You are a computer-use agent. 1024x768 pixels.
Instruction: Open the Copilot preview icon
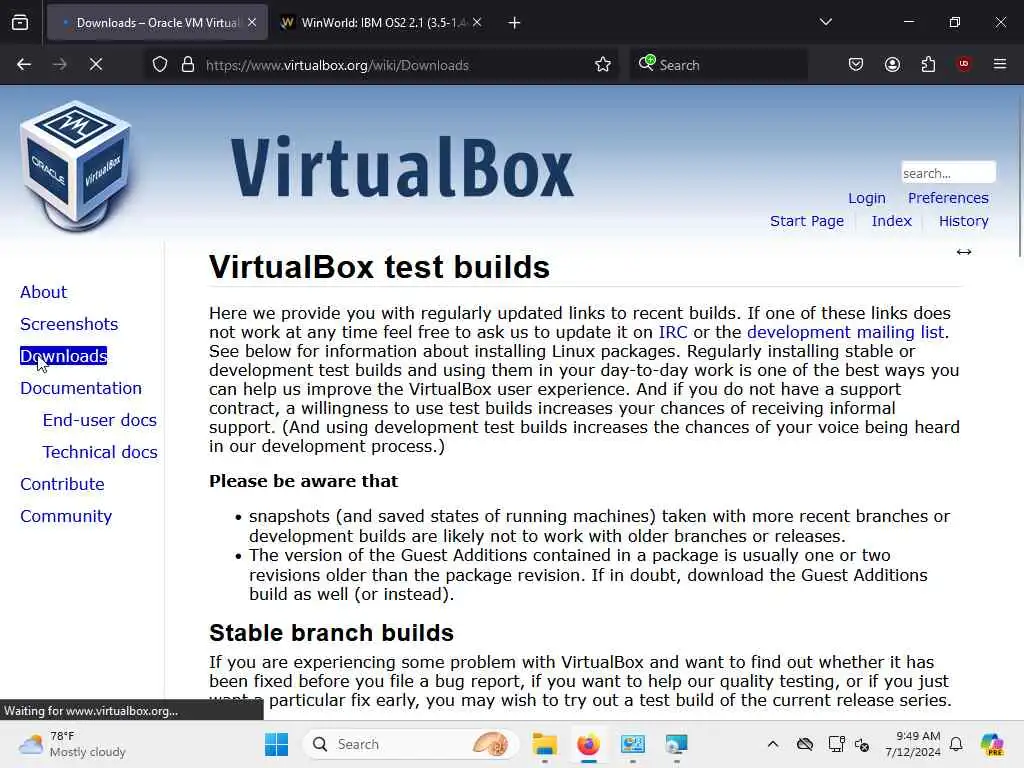point(992,744)
